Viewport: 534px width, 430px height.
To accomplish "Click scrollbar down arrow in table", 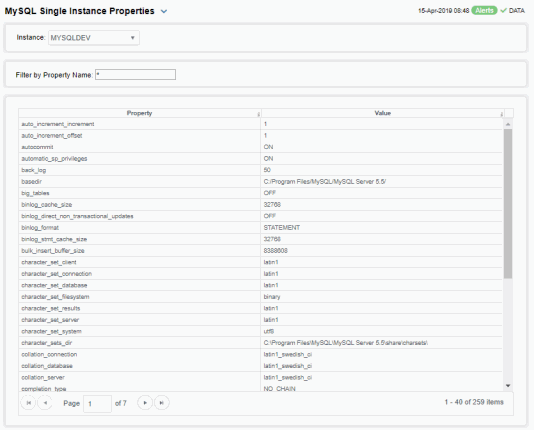I will pyautogui.click(x=508, y=386).
